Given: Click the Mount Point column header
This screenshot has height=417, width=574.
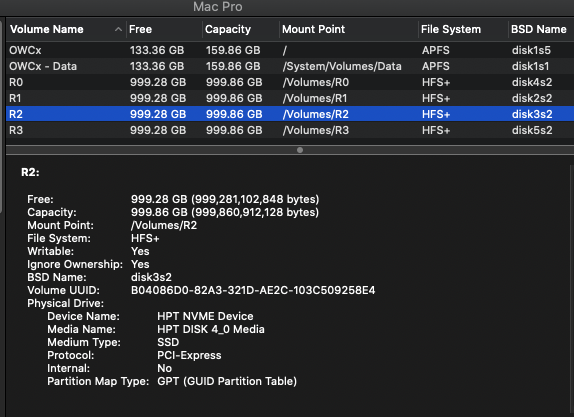Looking at the screenshot, I should (348, 29).
